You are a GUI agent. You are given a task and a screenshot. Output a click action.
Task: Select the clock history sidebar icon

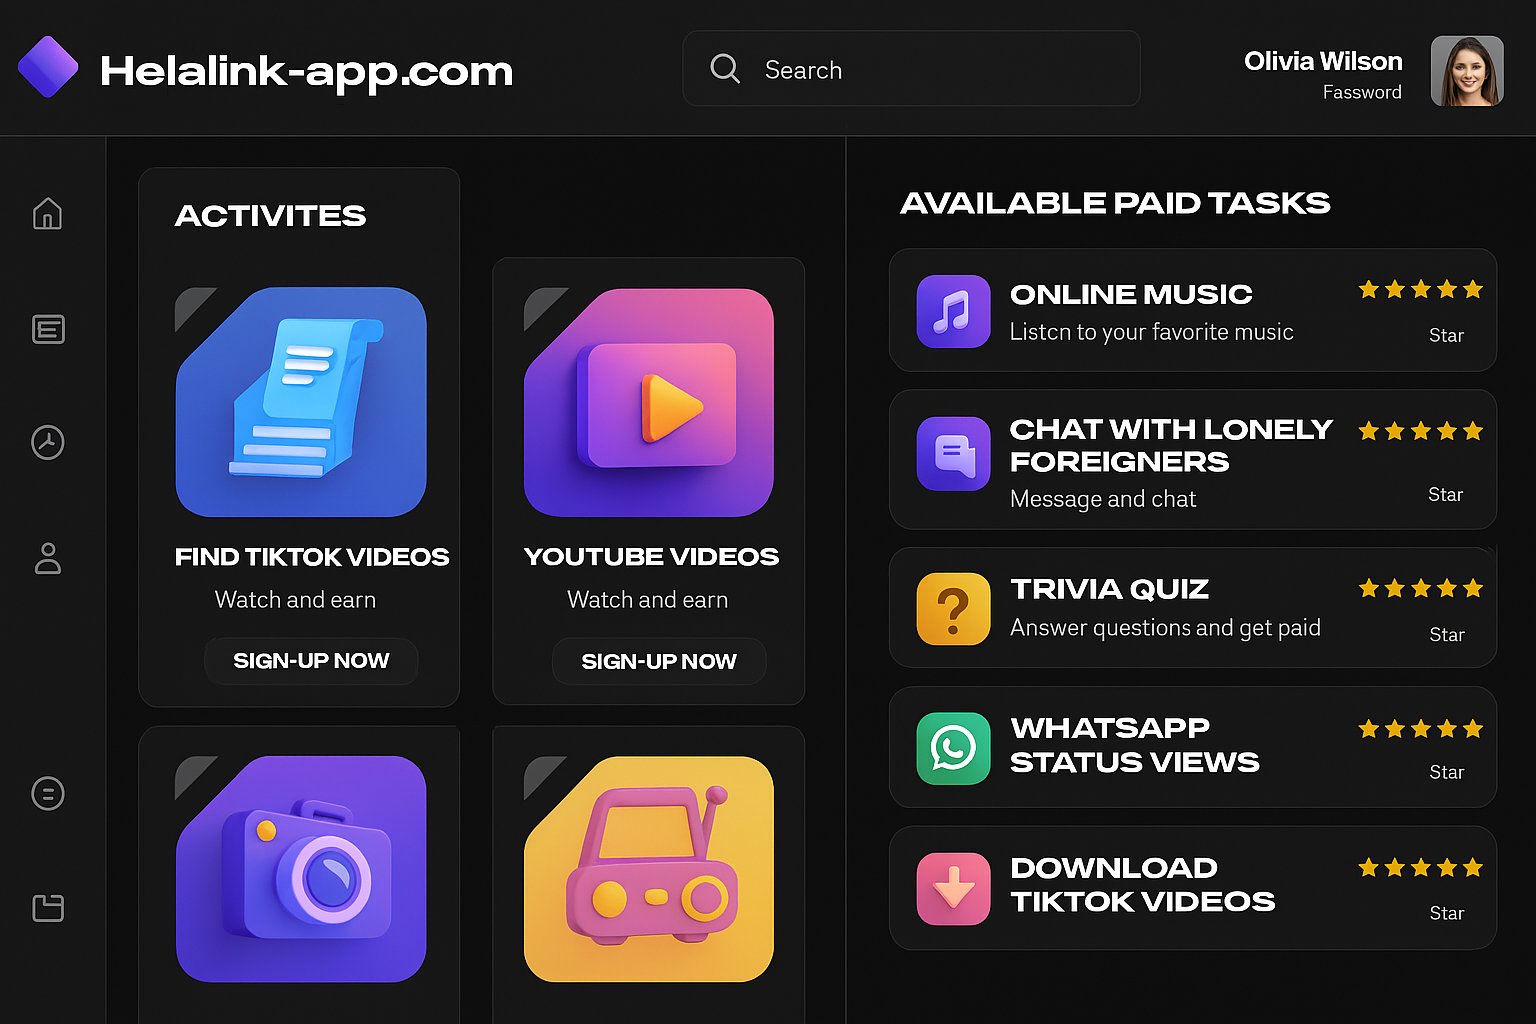pos(48,442)
